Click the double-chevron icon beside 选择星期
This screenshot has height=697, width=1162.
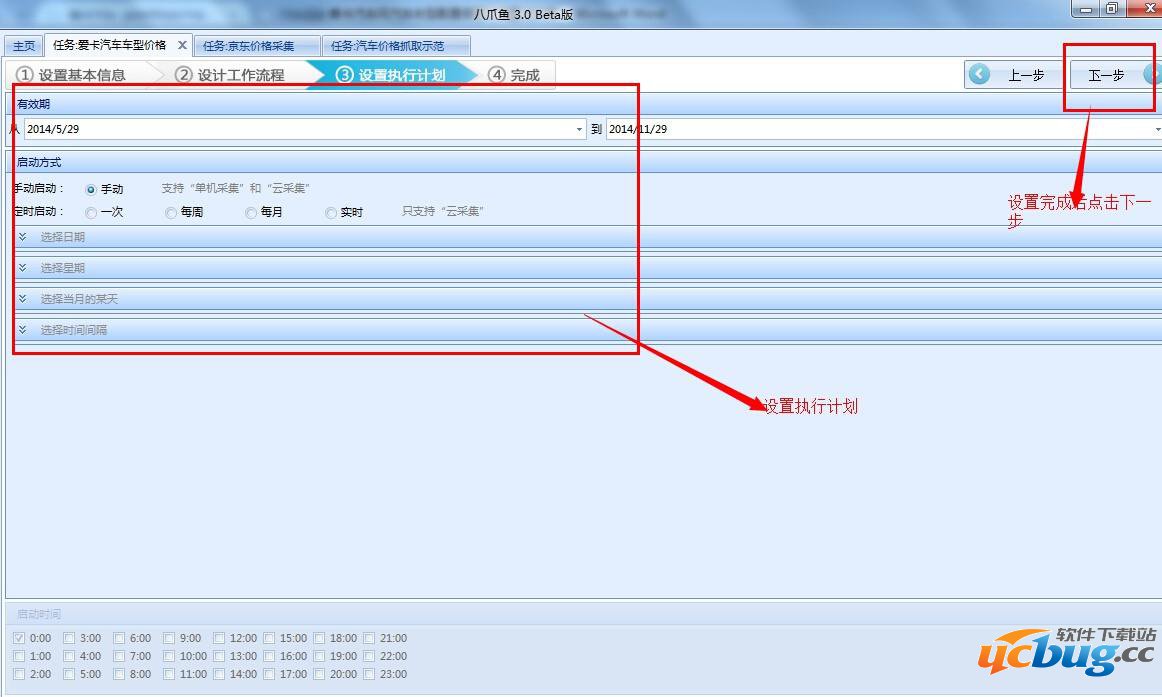[x=23, y=268]
